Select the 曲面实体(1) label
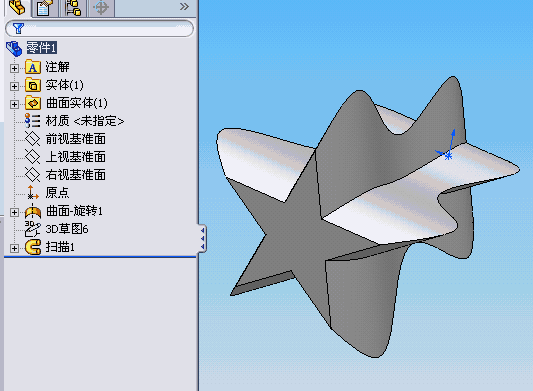The width and height of the screenshot is (533, 391). [x=77, y=103]
